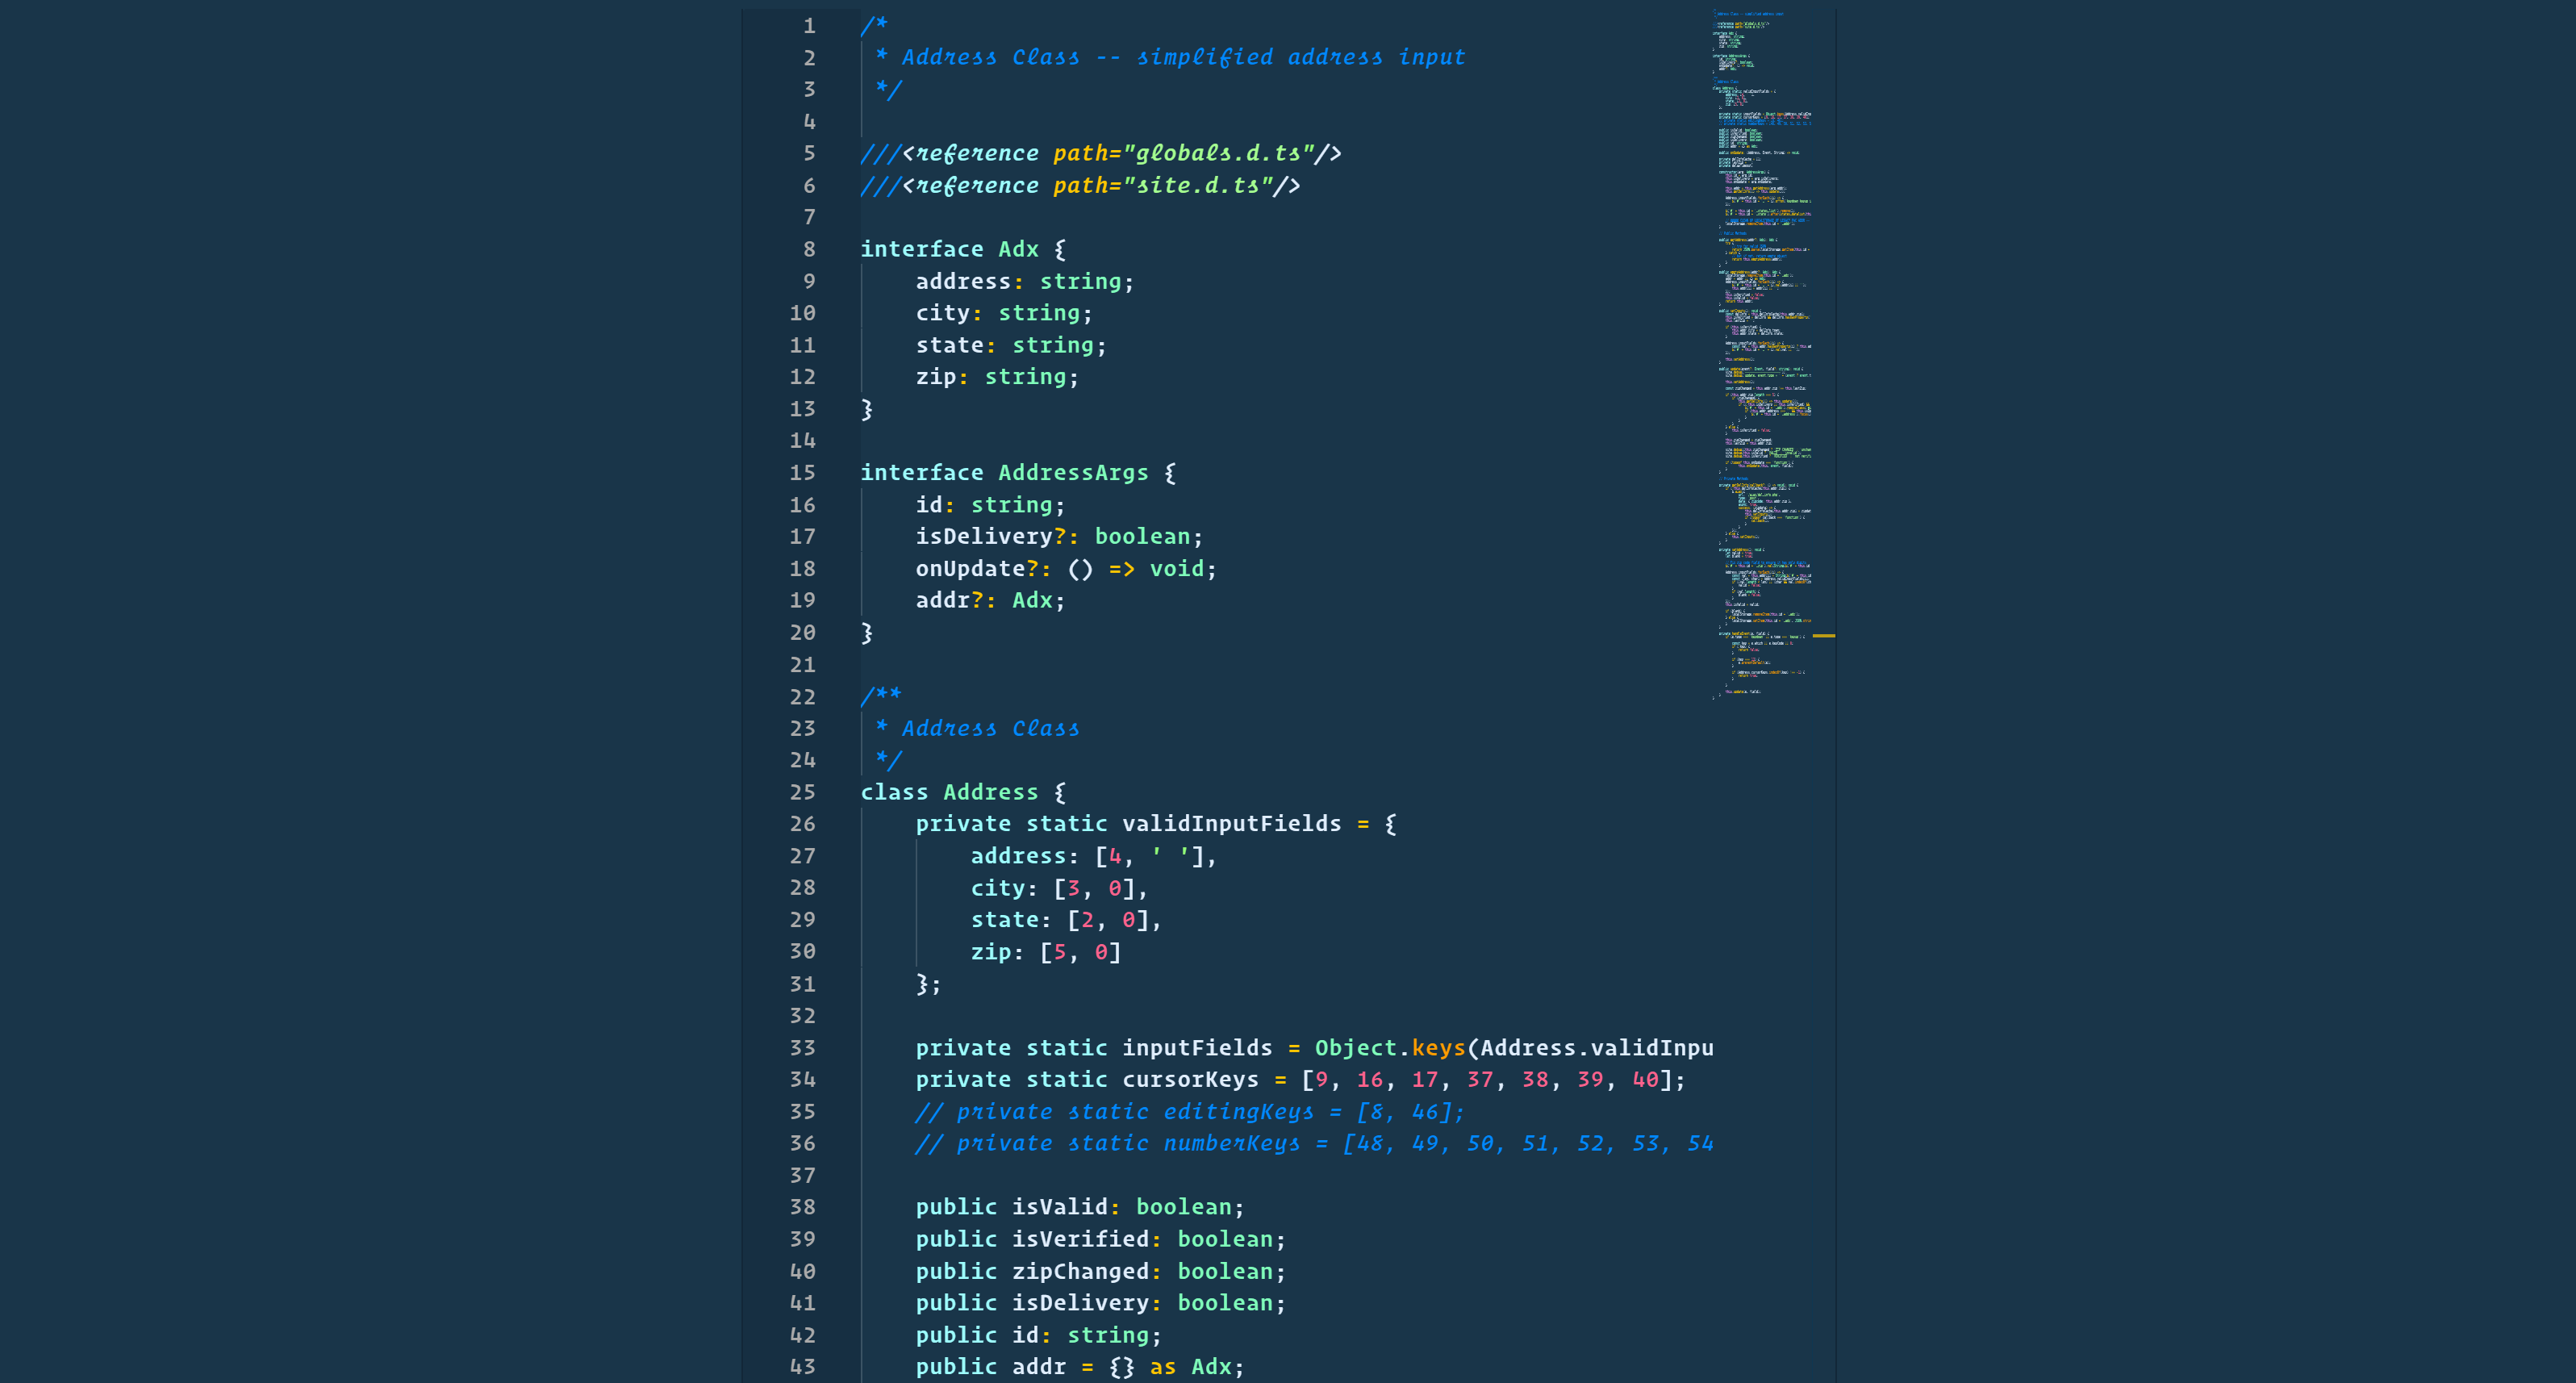
Task: Select the 'AddressArgs' interface name
Action: click(x=1071, y=472)
